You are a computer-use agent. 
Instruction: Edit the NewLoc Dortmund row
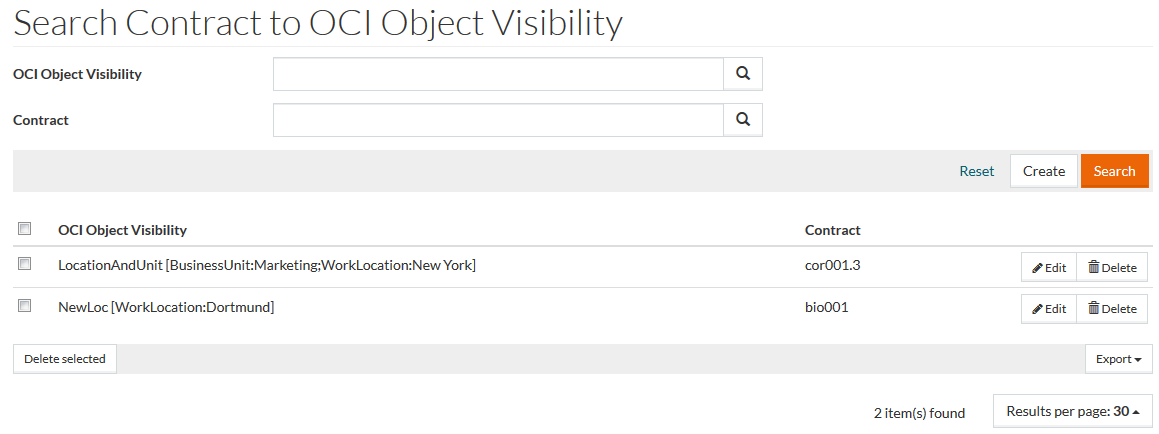(x=1049, y=309)
